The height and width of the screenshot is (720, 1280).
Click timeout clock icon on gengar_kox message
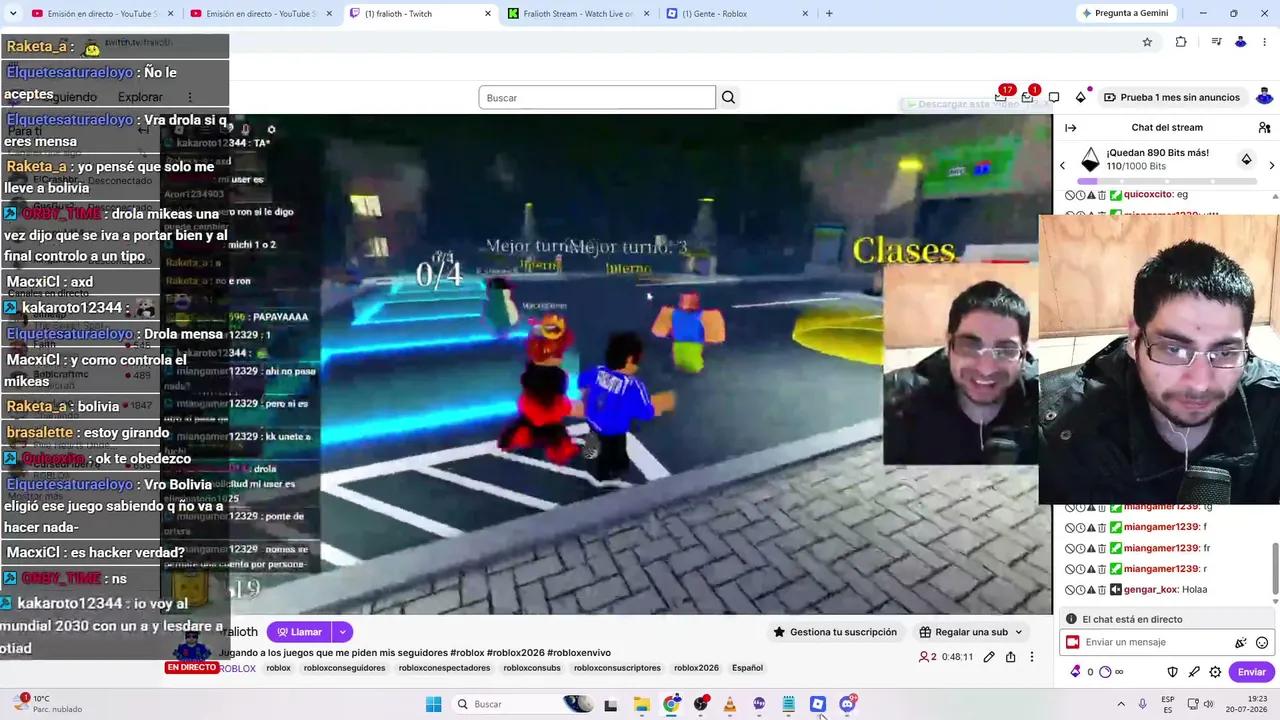pyautogui.click(x=1081, y=590)
